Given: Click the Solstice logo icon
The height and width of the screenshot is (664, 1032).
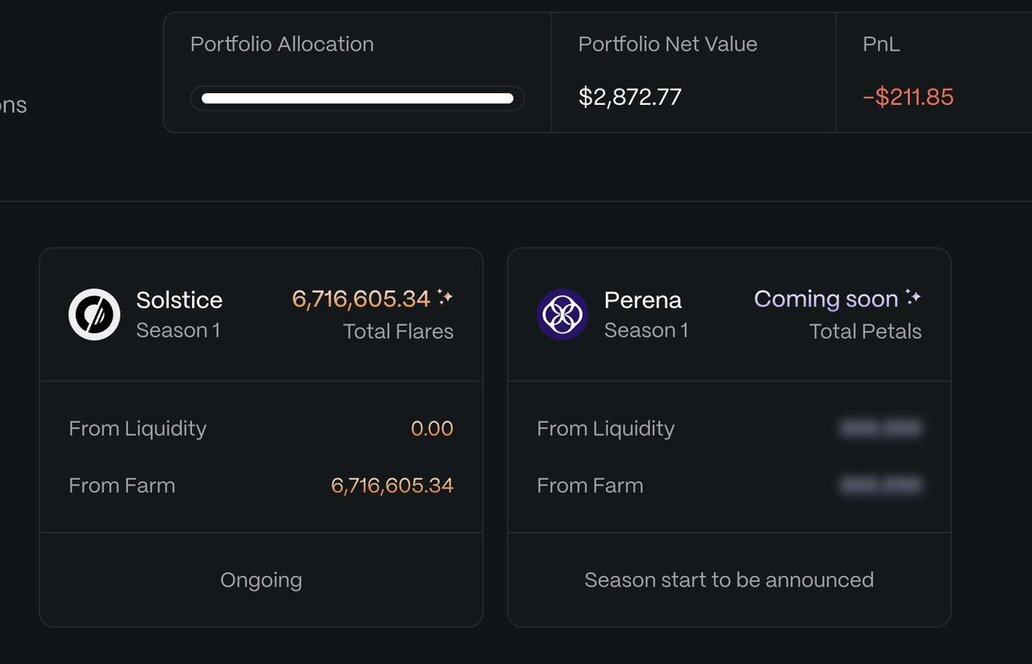Looking at the screenshot, I should click(94, 314).
